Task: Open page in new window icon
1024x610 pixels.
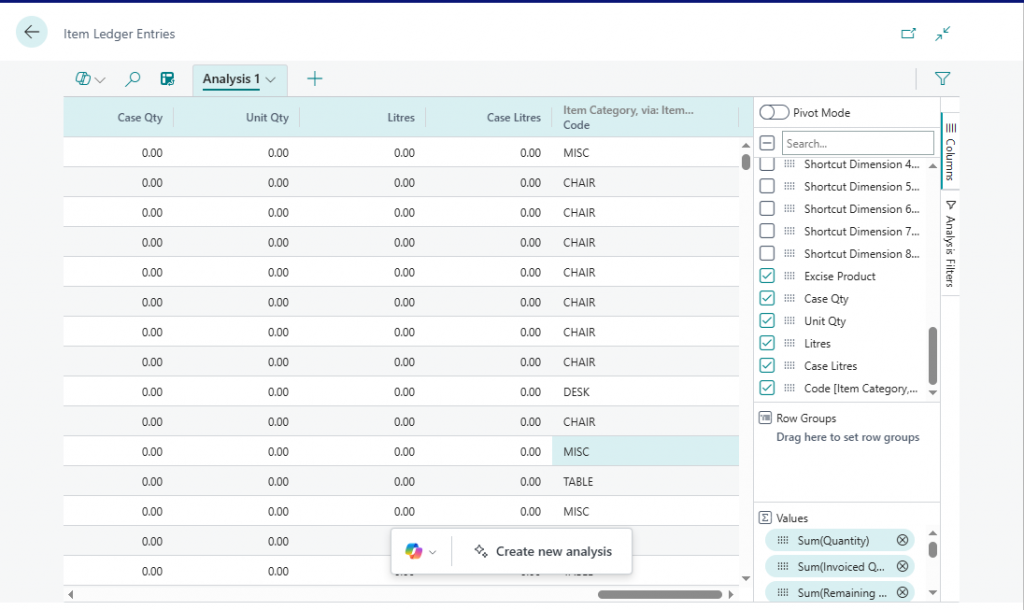Action: point(908,33)
